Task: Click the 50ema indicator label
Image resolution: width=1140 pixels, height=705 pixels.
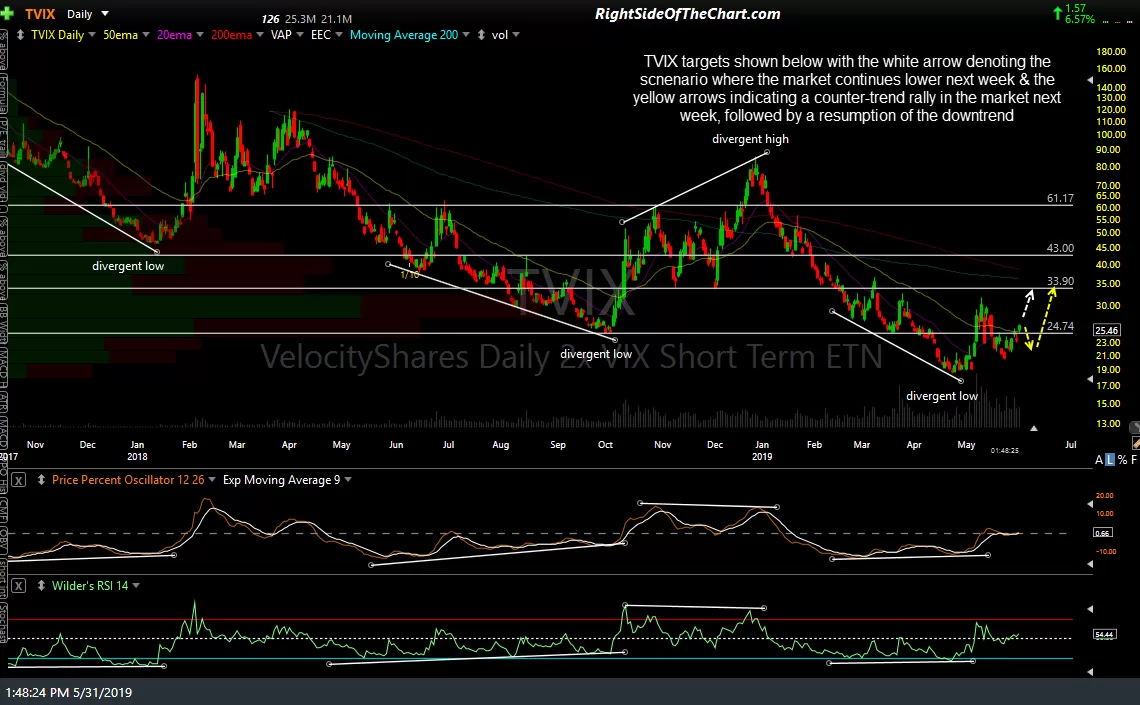Action: [120, 35]
